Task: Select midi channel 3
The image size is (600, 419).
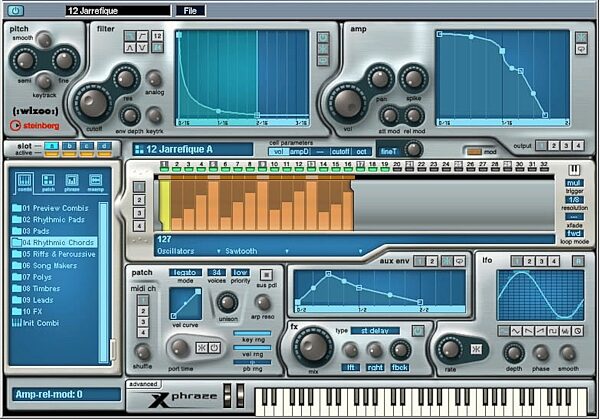Action: [x=143, y=322]
